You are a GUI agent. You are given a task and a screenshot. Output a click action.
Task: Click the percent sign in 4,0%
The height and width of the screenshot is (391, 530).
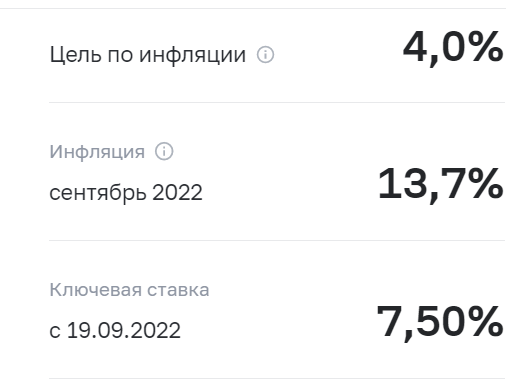[x=486, y=46]
